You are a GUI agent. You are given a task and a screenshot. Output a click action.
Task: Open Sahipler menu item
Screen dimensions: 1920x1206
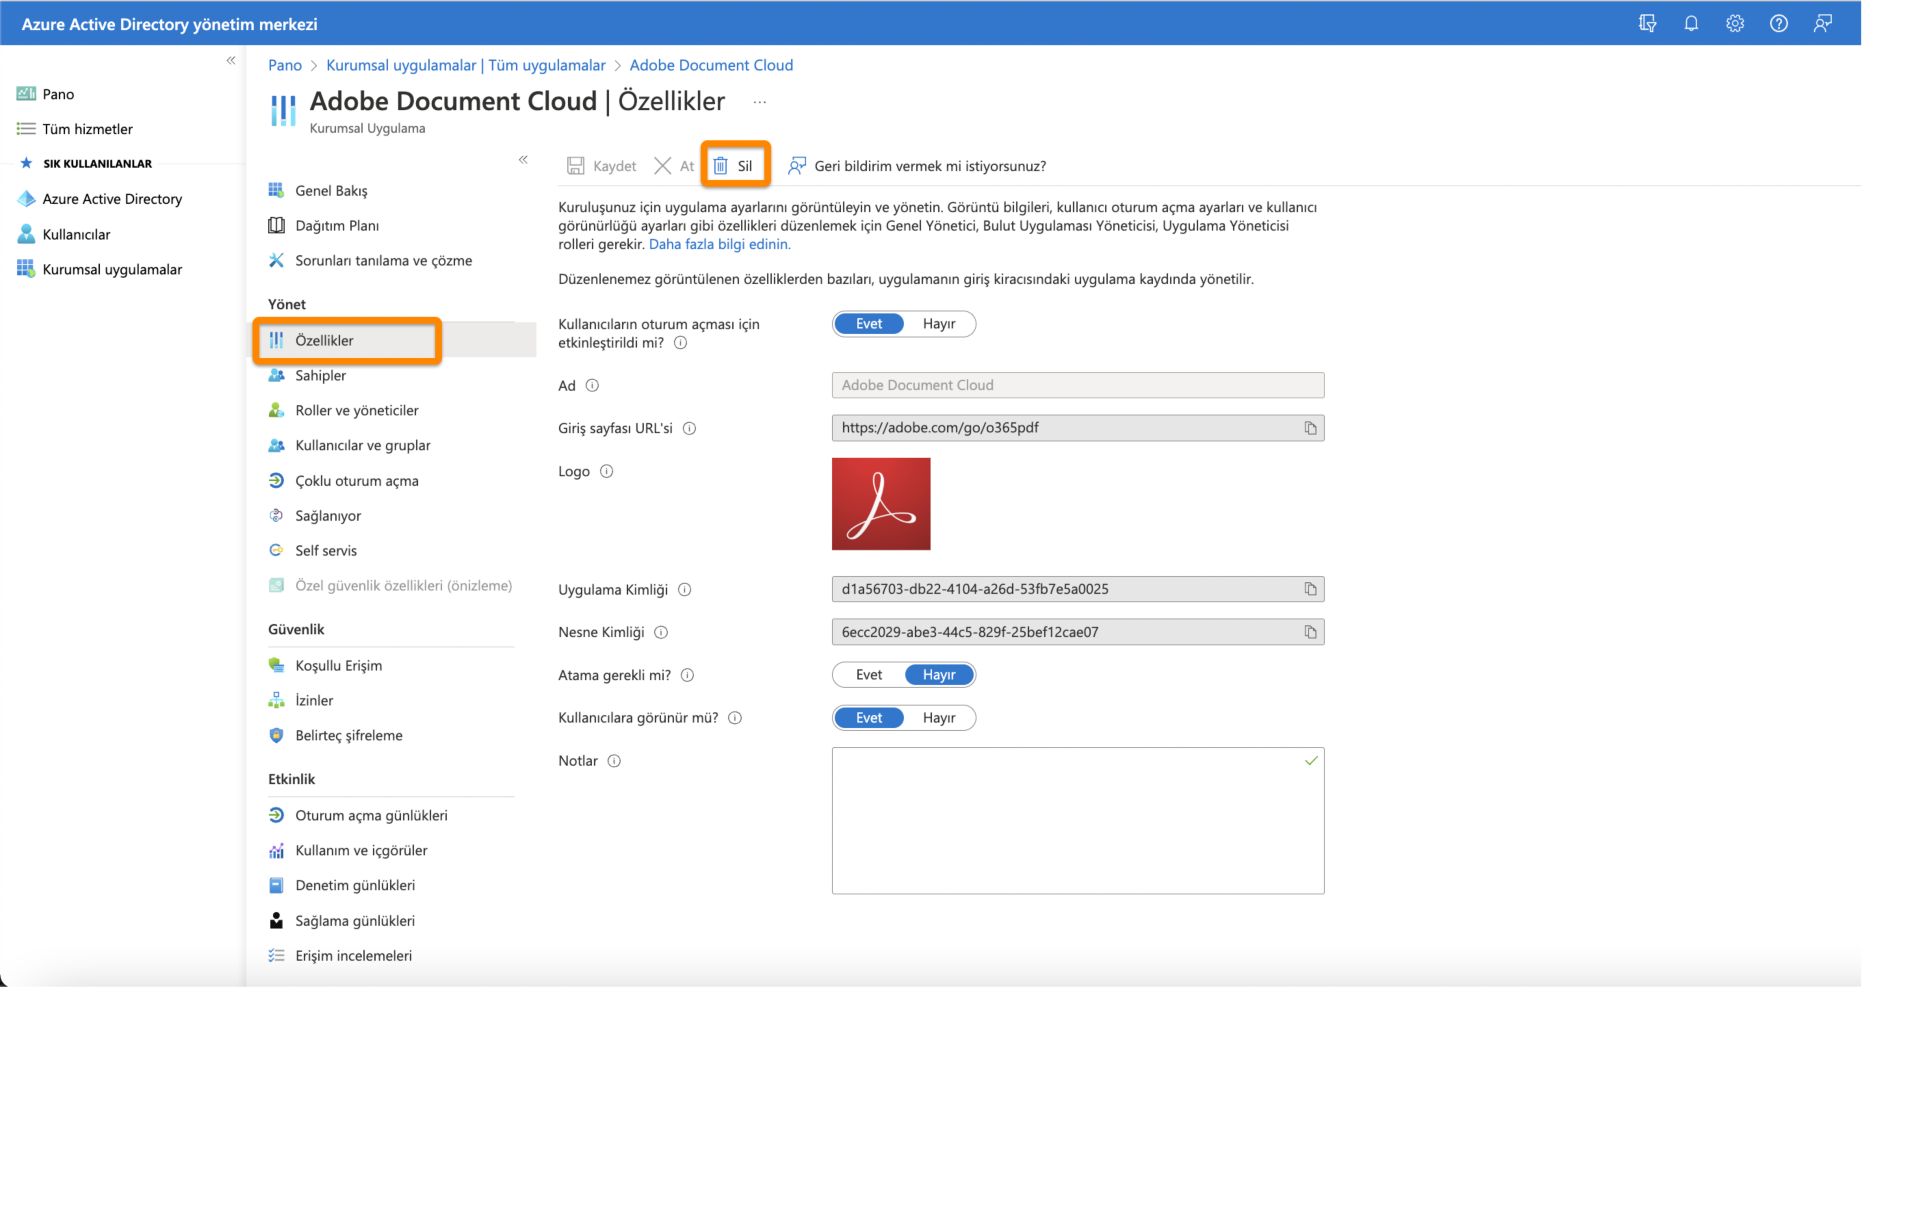(320, 376)
